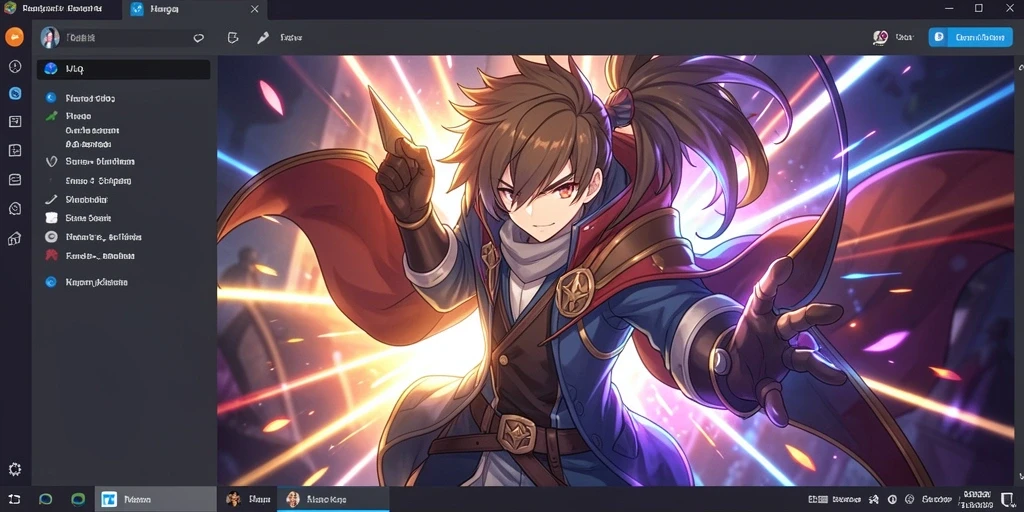
Task: Open the taskbar start icon at bottom-left corner
Action: 14,500
